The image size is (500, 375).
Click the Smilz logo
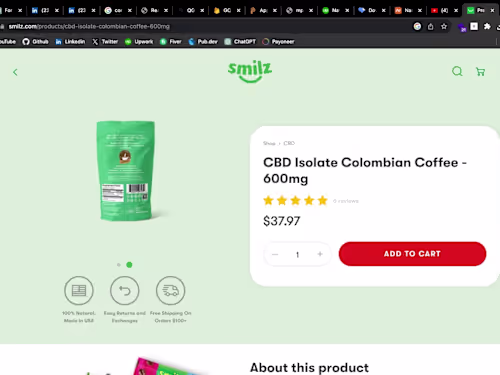click(x=250, y=71)
